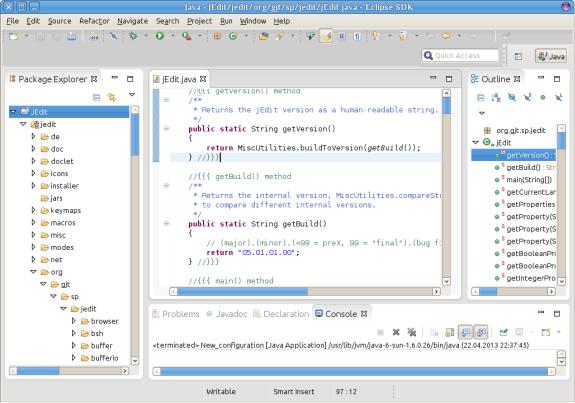Click Remove All Terminated Launches console icon
575x403 pixels.
pos(412,332)
